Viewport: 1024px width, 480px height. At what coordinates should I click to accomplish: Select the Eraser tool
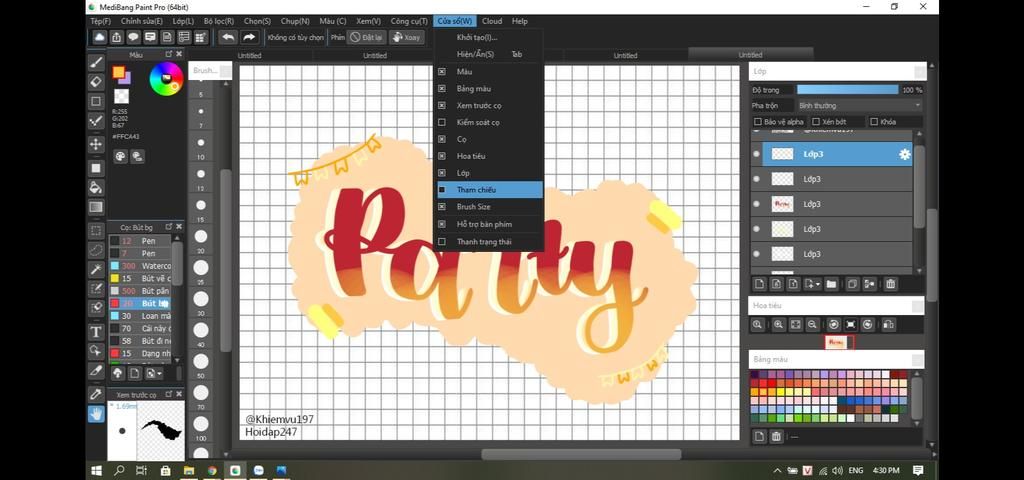(x=96, y=82)
